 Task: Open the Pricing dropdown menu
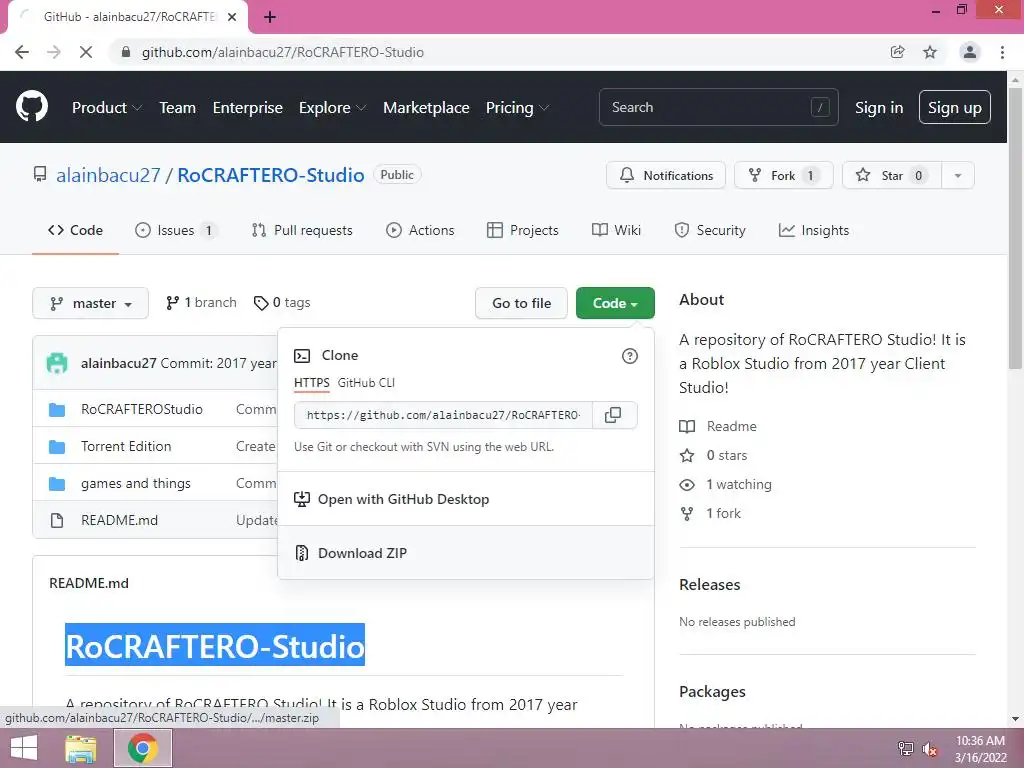point(517,108)
